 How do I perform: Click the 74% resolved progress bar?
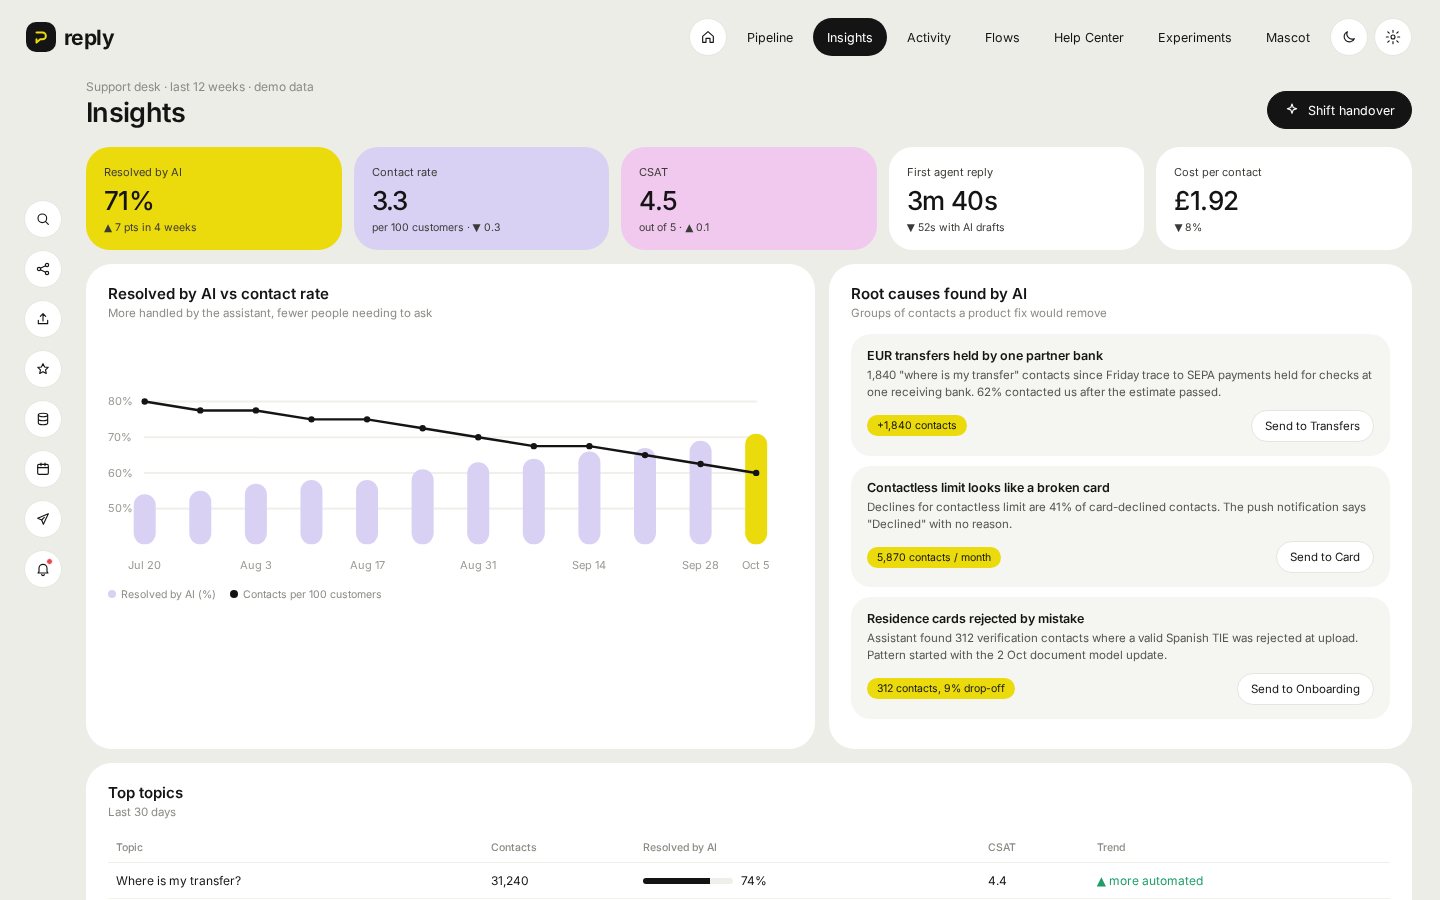688,881
